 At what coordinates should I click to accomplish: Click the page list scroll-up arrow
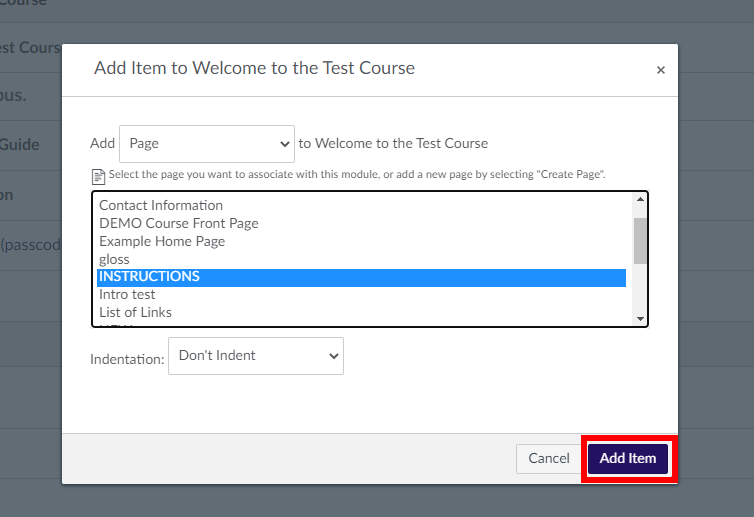(x=640, y=199)
